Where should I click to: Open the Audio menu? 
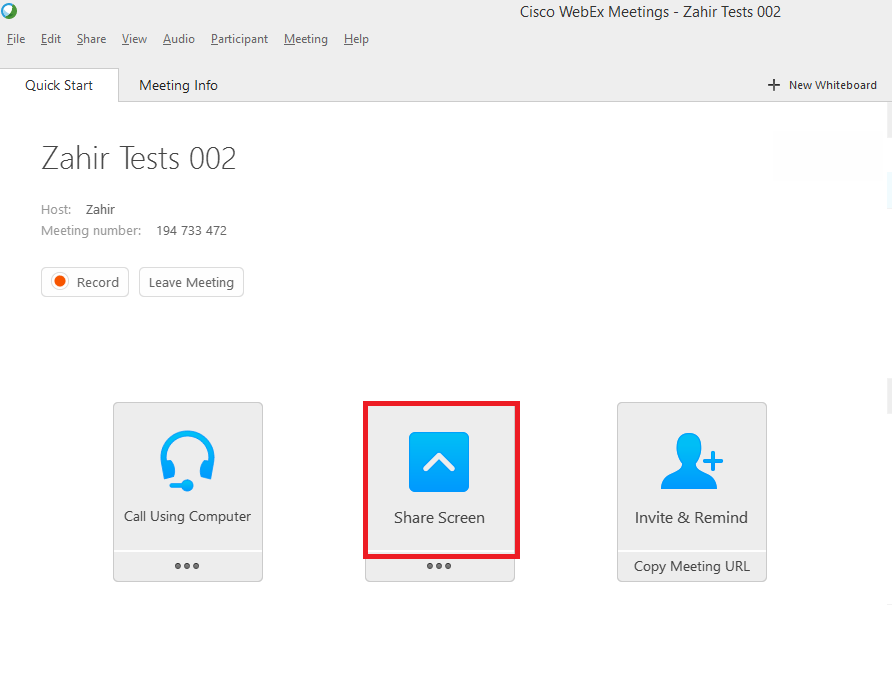click(179, 39)
